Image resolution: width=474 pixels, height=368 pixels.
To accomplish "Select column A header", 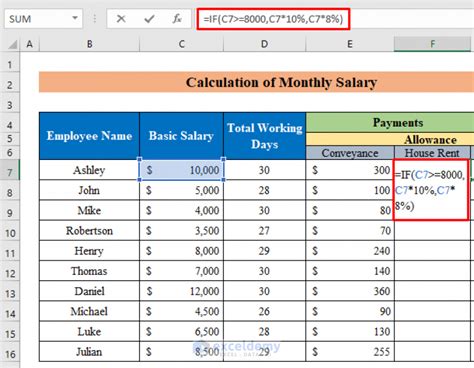I will [x=30, y=44].
